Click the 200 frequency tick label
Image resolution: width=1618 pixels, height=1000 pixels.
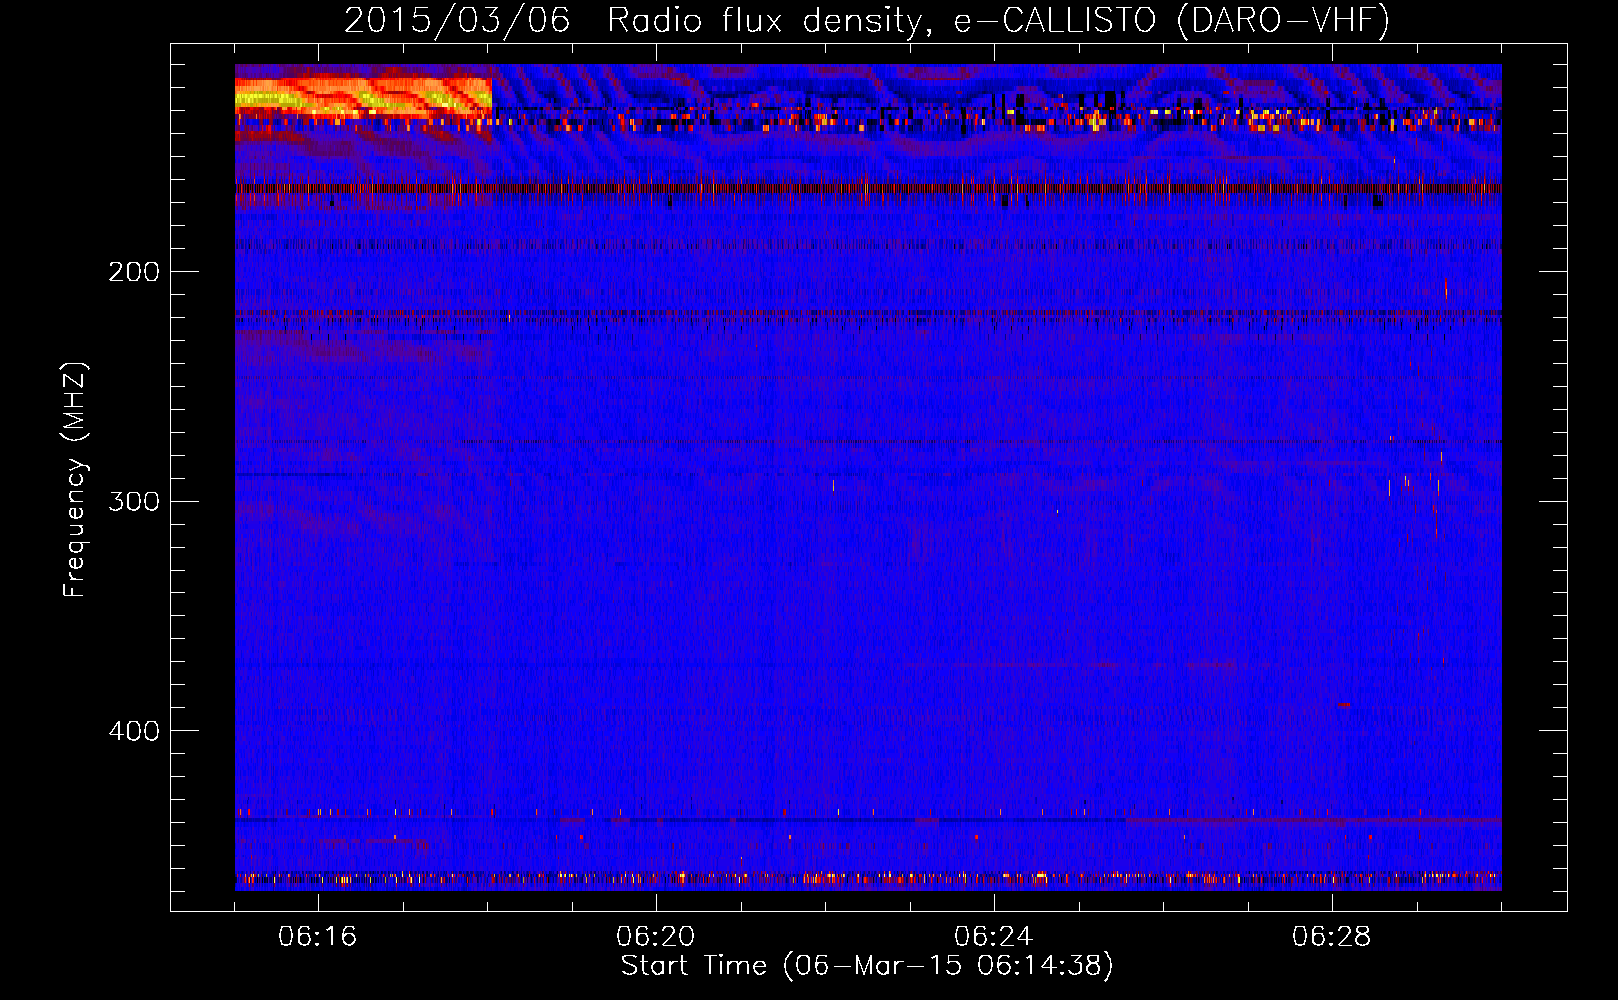click(x=134, y=272)
